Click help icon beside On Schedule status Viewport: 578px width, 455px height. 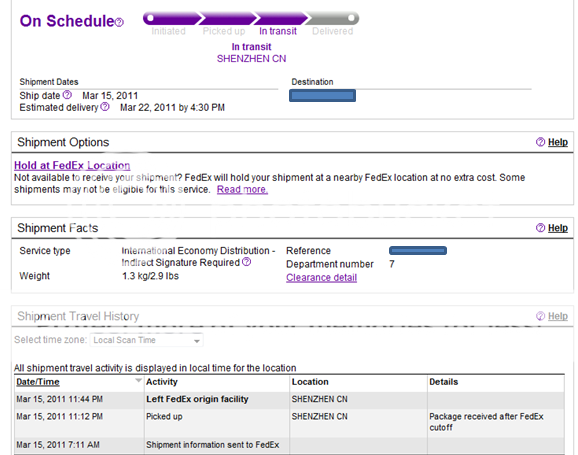pos(119,23)
